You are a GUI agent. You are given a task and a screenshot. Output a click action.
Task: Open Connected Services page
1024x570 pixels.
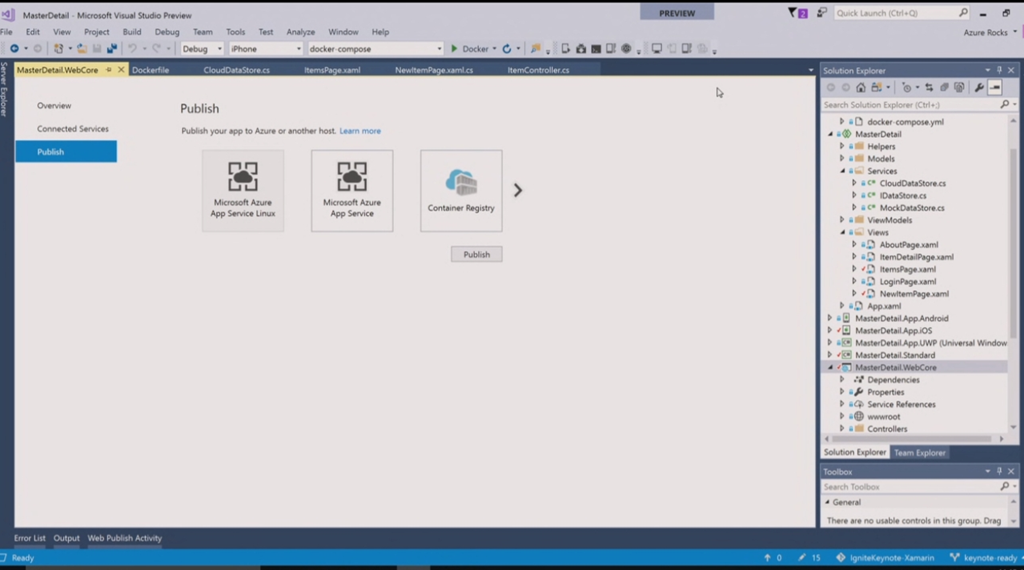73,129
